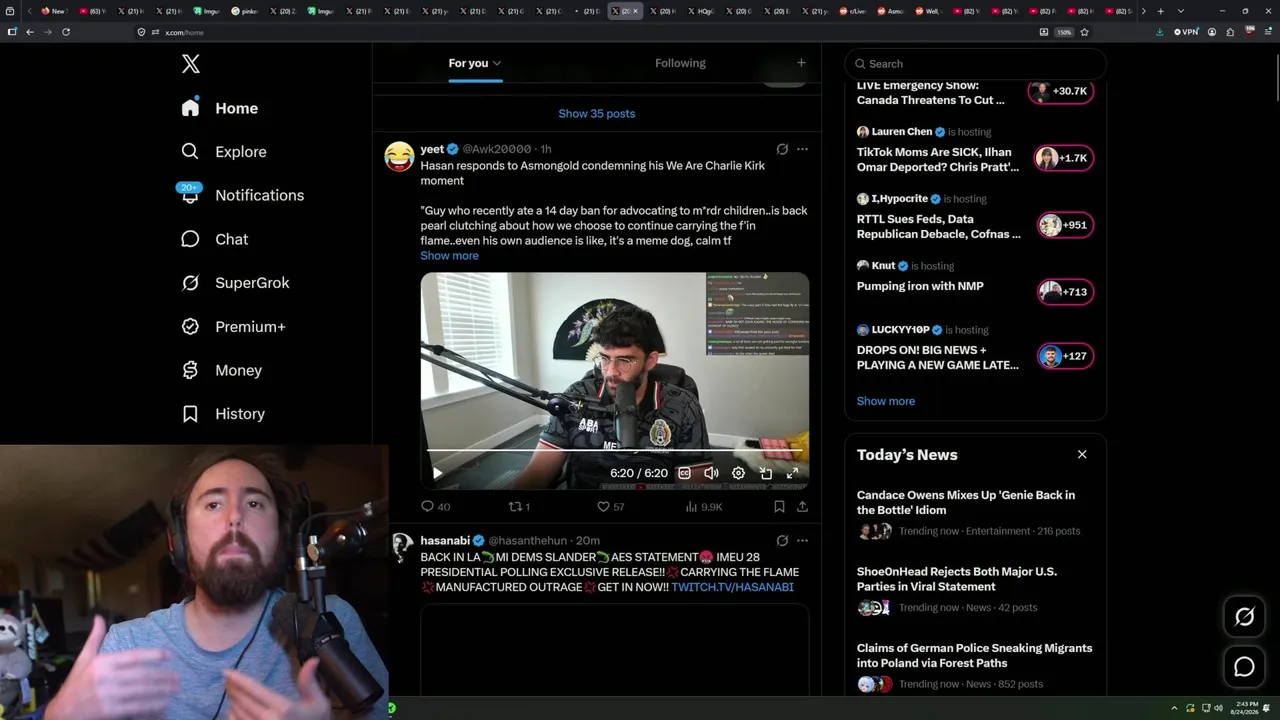Show hidden system tray icons
The width and height of the screenshot is (1280, 720).
[1176, 708]
